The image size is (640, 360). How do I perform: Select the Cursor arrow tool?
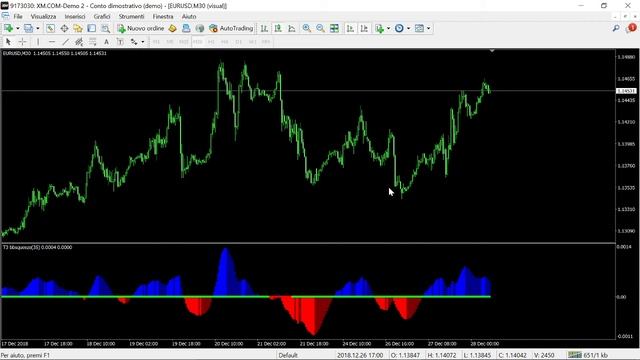point(8,42)
